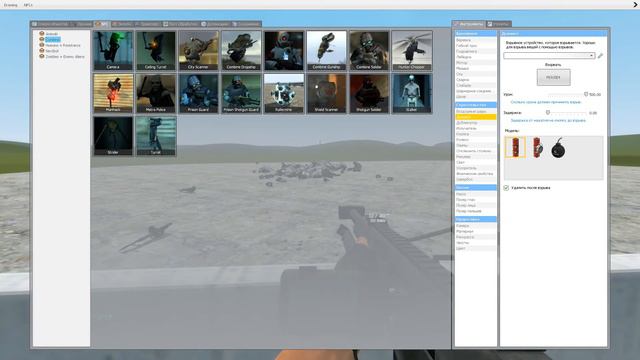640x360 pixels.
Task: Switch to the NPC tab
Action: pyautogui.click(x=102, y=24)
